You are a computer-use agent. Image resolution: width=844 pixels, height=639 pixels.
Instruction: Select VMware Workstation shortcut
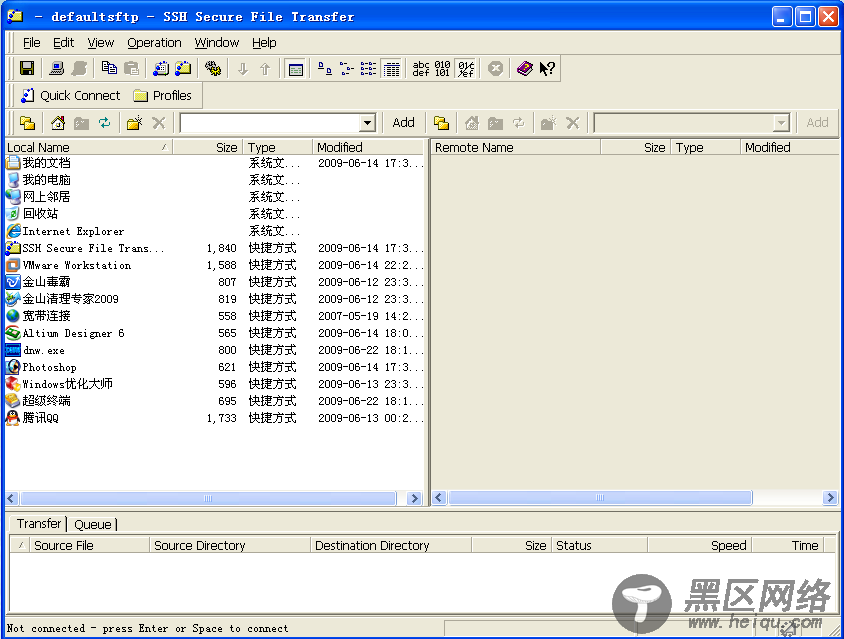76,265
